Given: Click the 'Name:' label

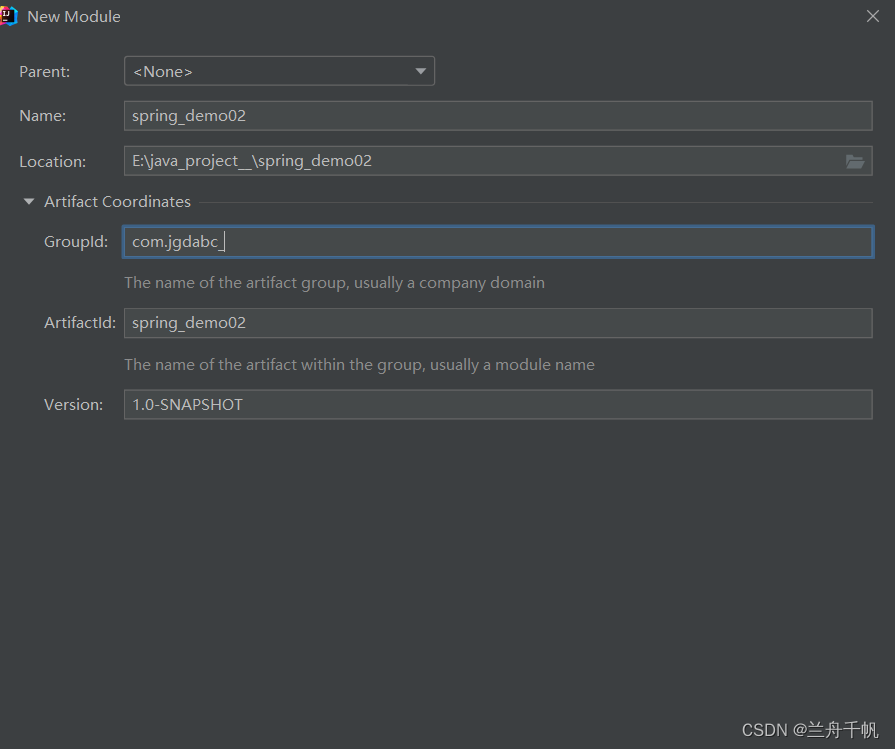Looking at the screenshot, I should pos(43,116).
